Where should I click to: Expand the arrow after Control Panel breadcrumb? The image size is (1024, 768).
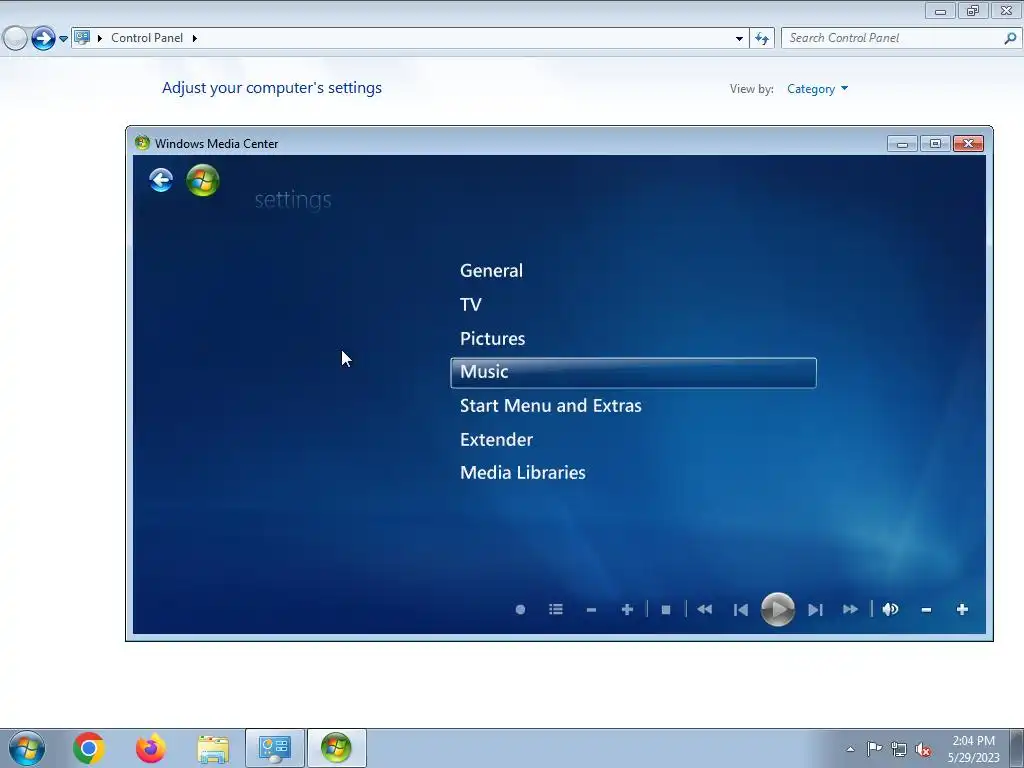point(195,39)
